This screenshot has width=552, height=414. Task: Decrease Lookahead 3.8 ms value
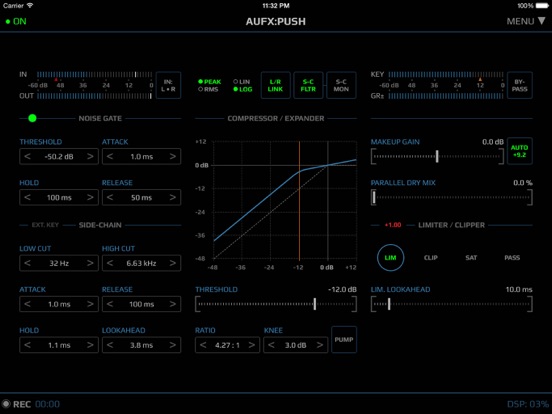point(110,345)
